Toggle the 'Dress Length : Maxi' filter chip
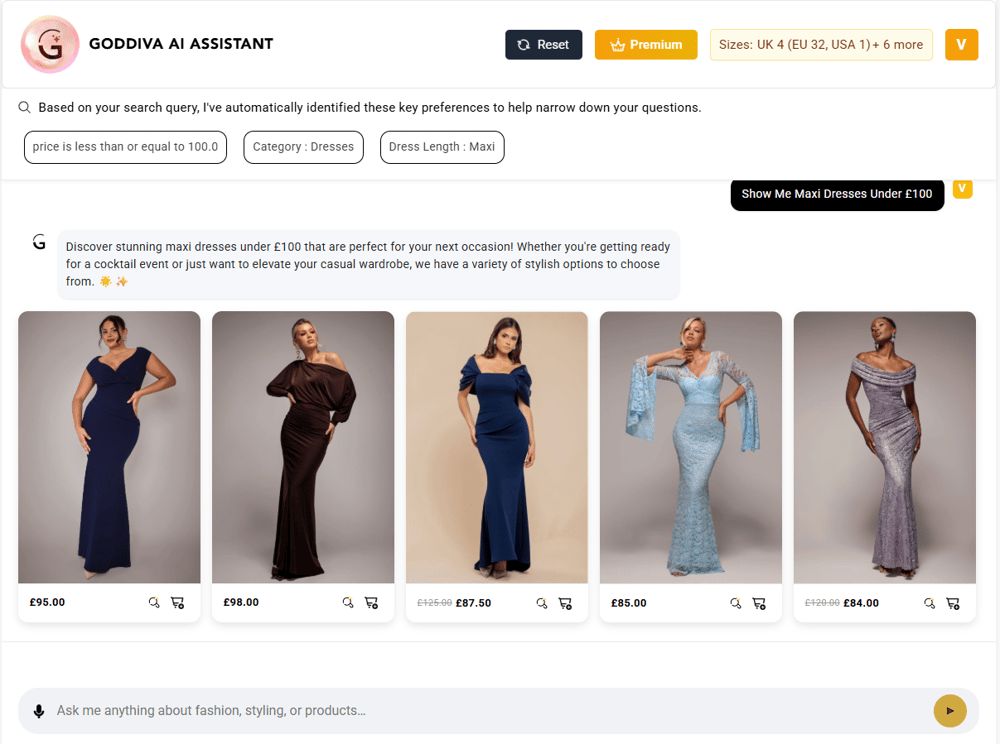The height and width of the screenshot is (744, 1000). (x=442, y=147)
